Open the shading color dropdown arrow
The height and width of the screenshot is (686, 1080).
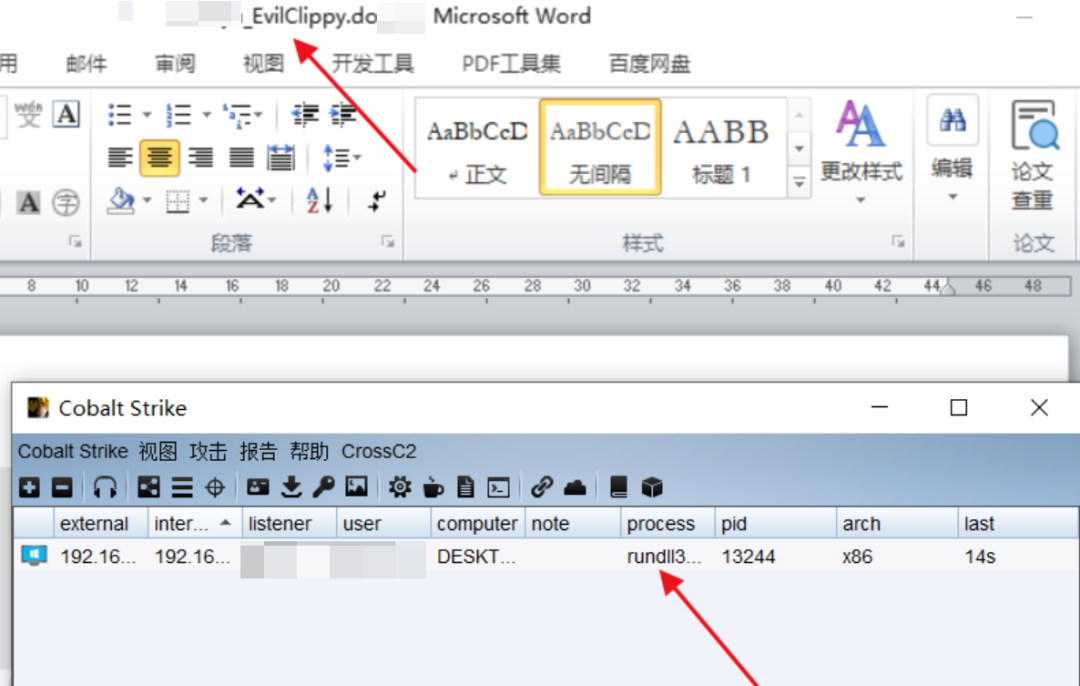tap(147, 201)
